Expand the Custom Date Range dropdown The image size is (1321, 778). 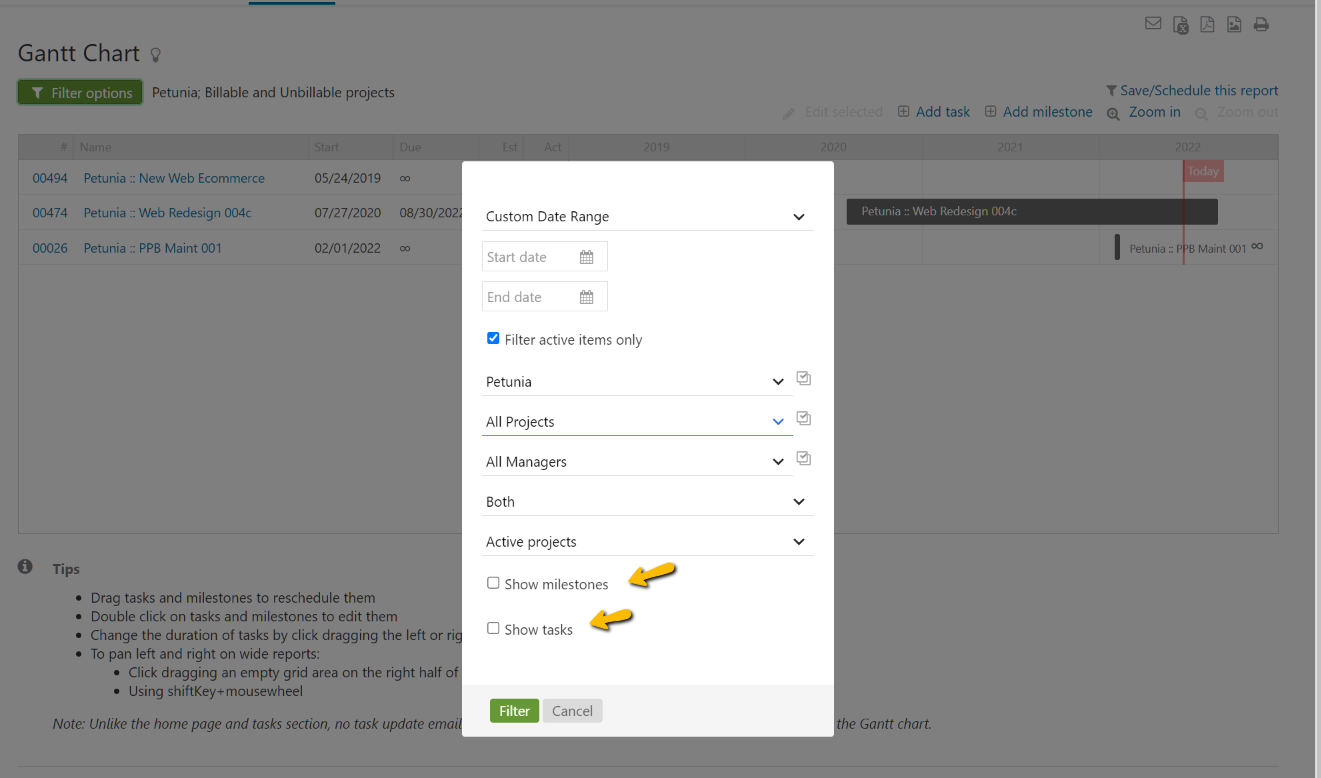(647, 217)
